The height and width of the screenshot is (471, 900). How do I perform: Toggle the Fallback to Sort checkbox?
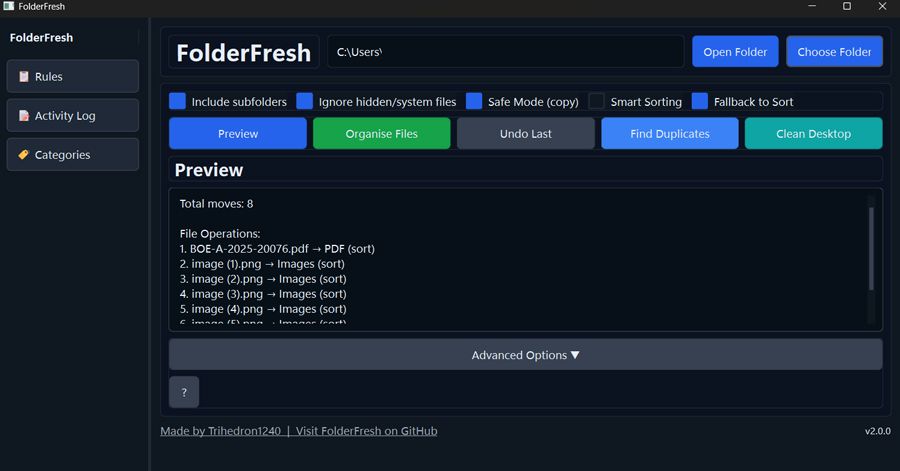pos(700,101)
